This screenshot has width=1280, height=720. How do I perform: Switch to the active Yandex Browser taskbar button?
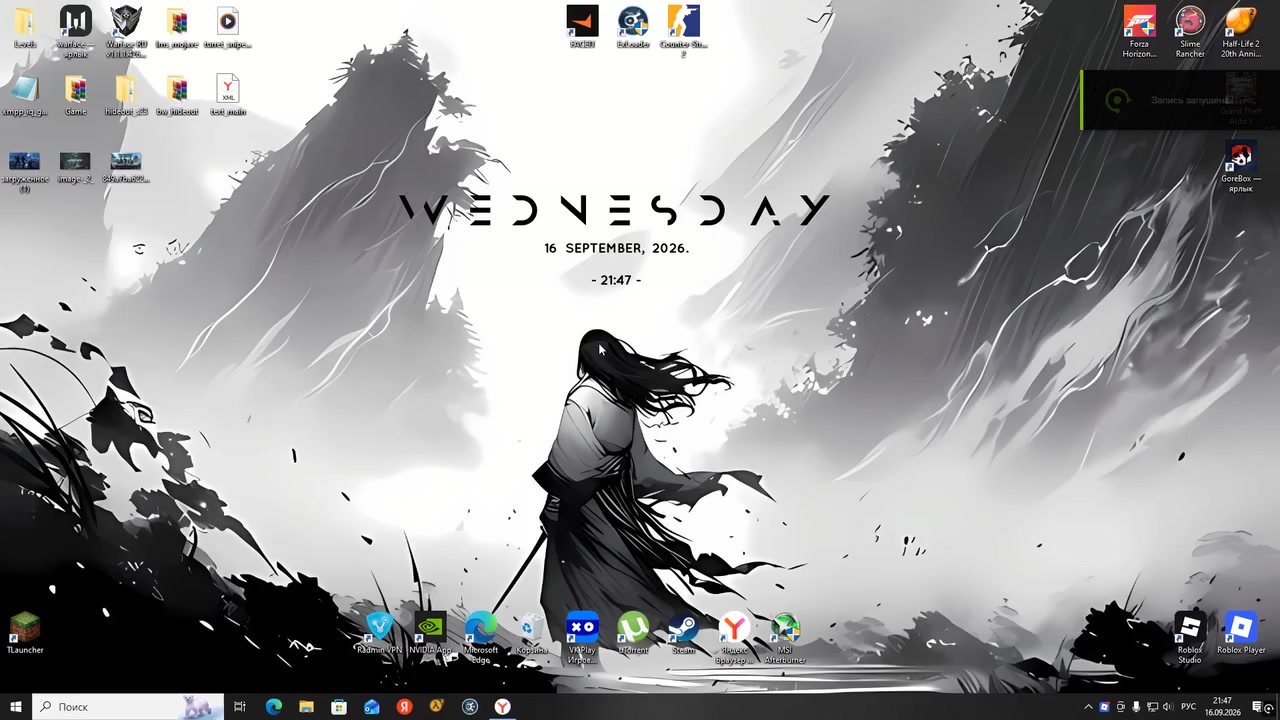(503, 707)
